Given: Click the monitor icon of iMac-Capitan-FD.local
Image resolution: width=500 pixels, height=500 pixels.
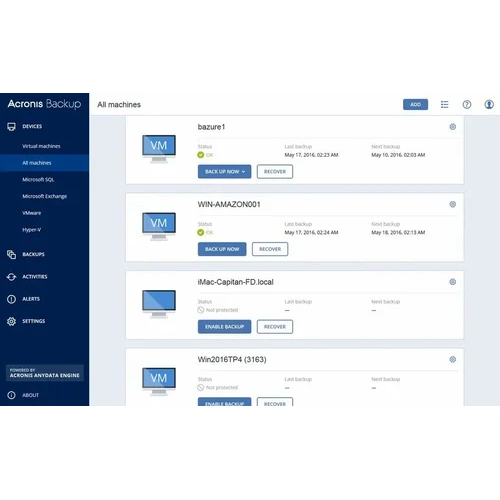Looking at the screenshot, I should tap(159, 304).
